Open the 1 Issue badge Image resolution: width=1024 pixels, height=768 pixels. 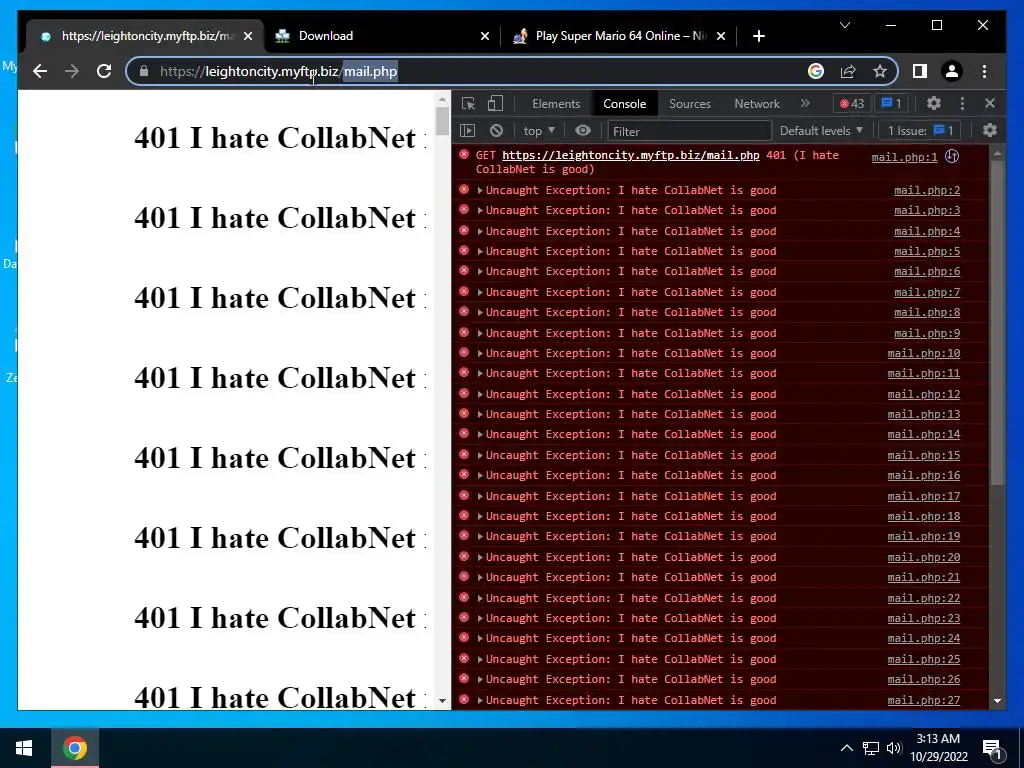coord(920,131)
